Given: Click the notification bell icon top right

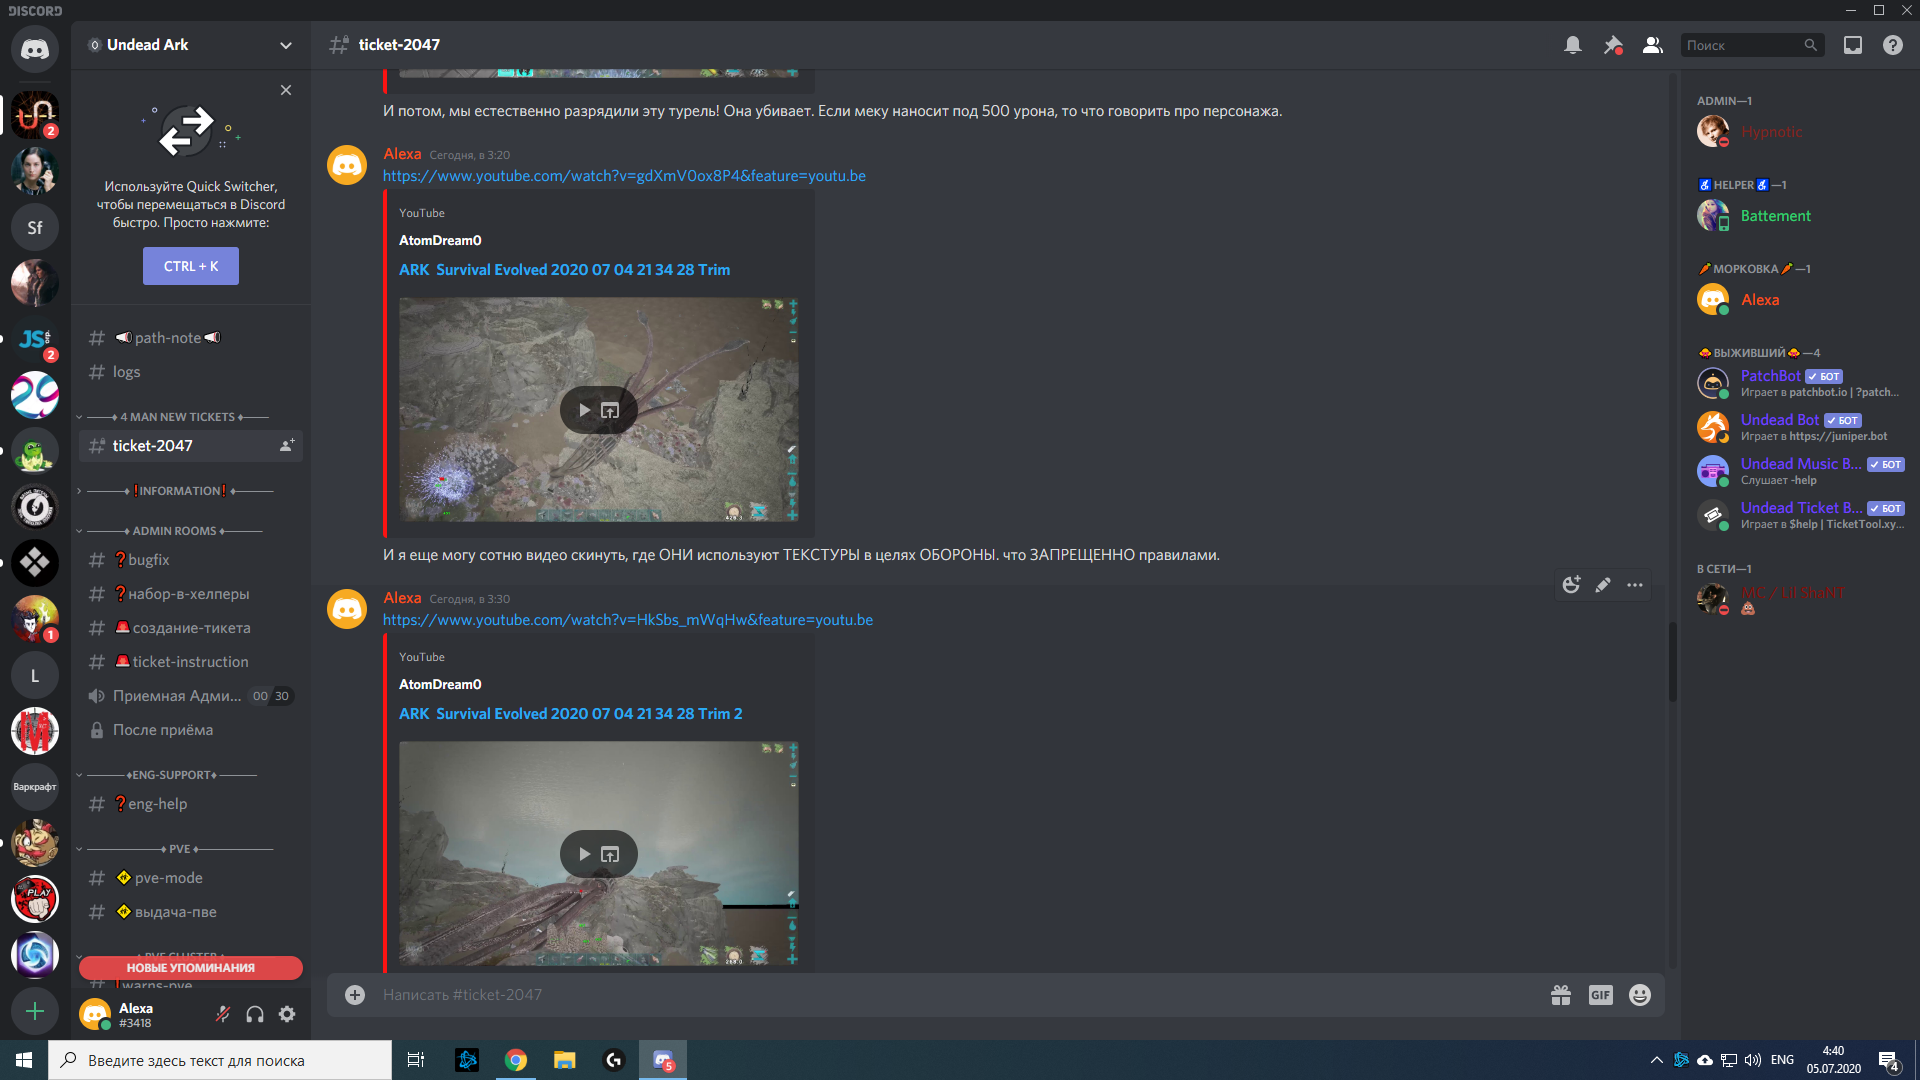Looking at the screenshot, I should tap(1571, 45).
